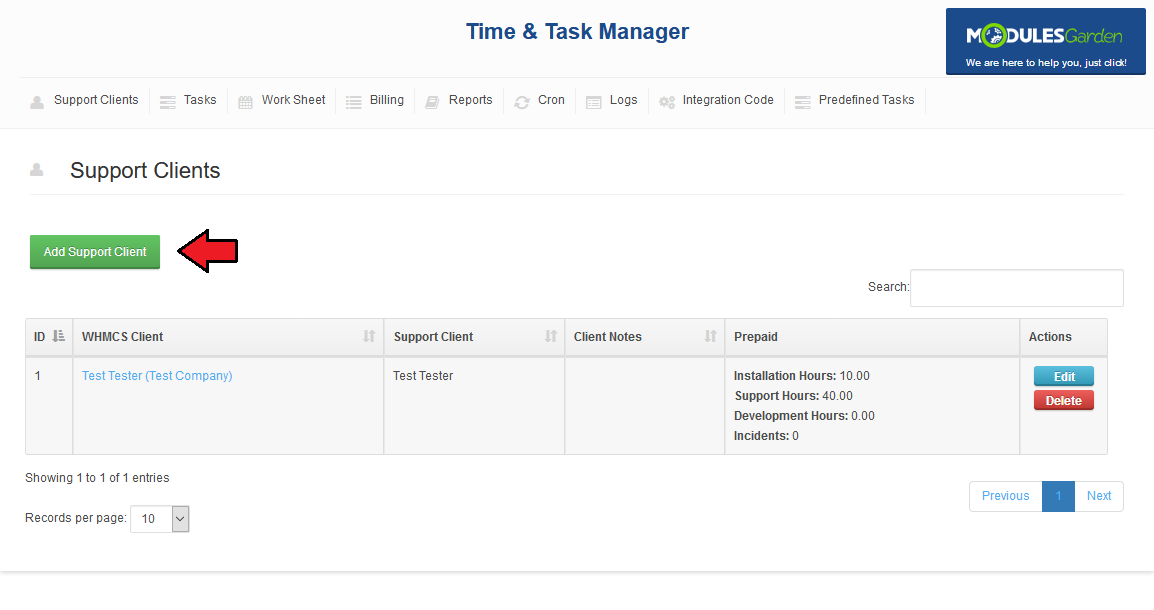The image size is (1154, 610).
Task: Open Test Tester (Test Company) link
Action: coord(157,375)
